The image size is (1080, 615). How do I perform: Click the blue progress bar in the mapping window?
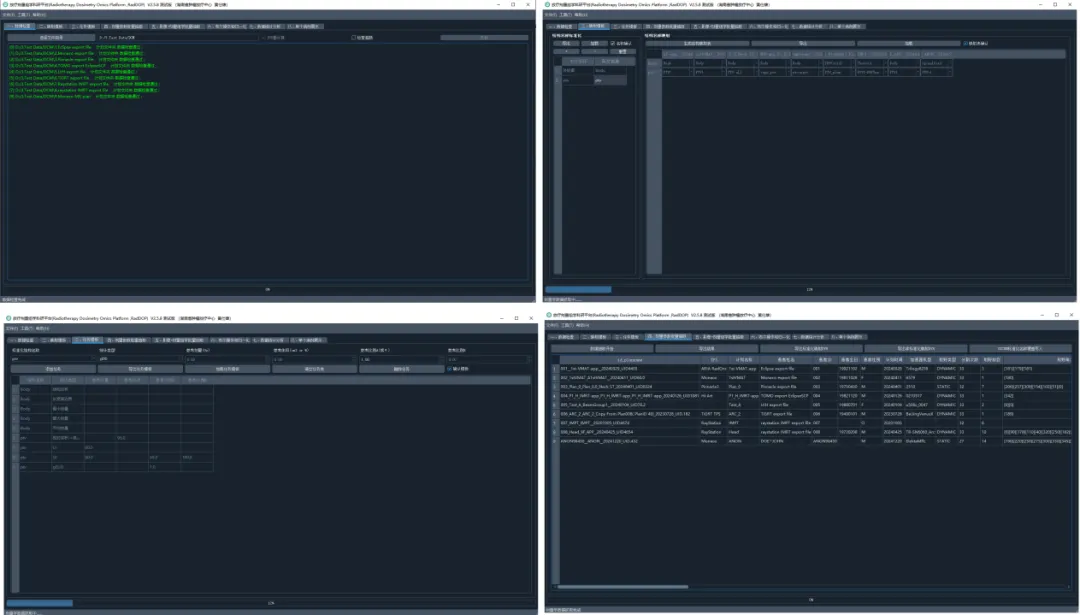coord(578,289)
